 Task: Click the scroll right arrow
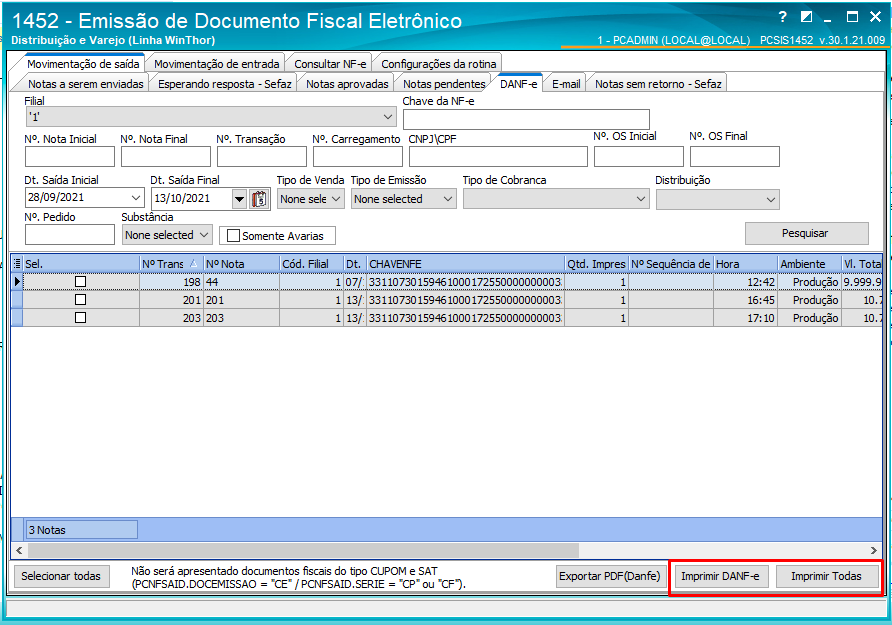pyautogui.click(x=874, y=550)
